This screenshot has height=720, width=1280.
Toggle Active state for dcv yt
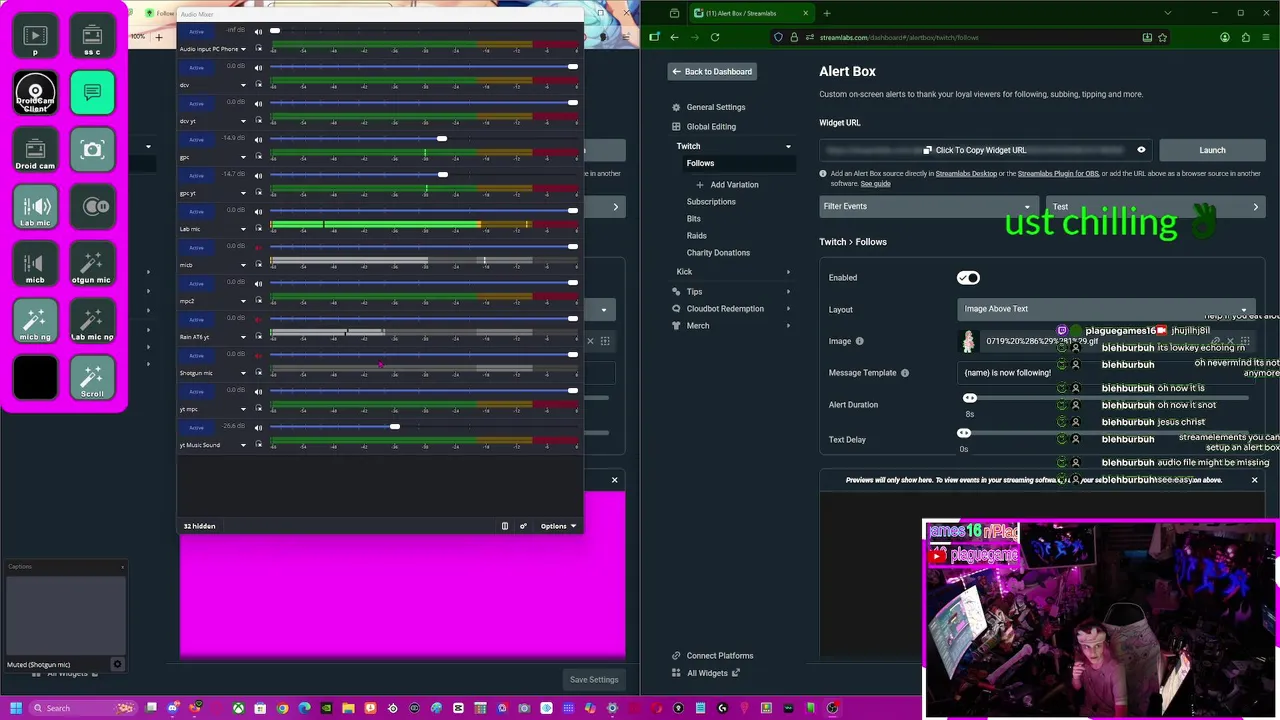point(197,103)
